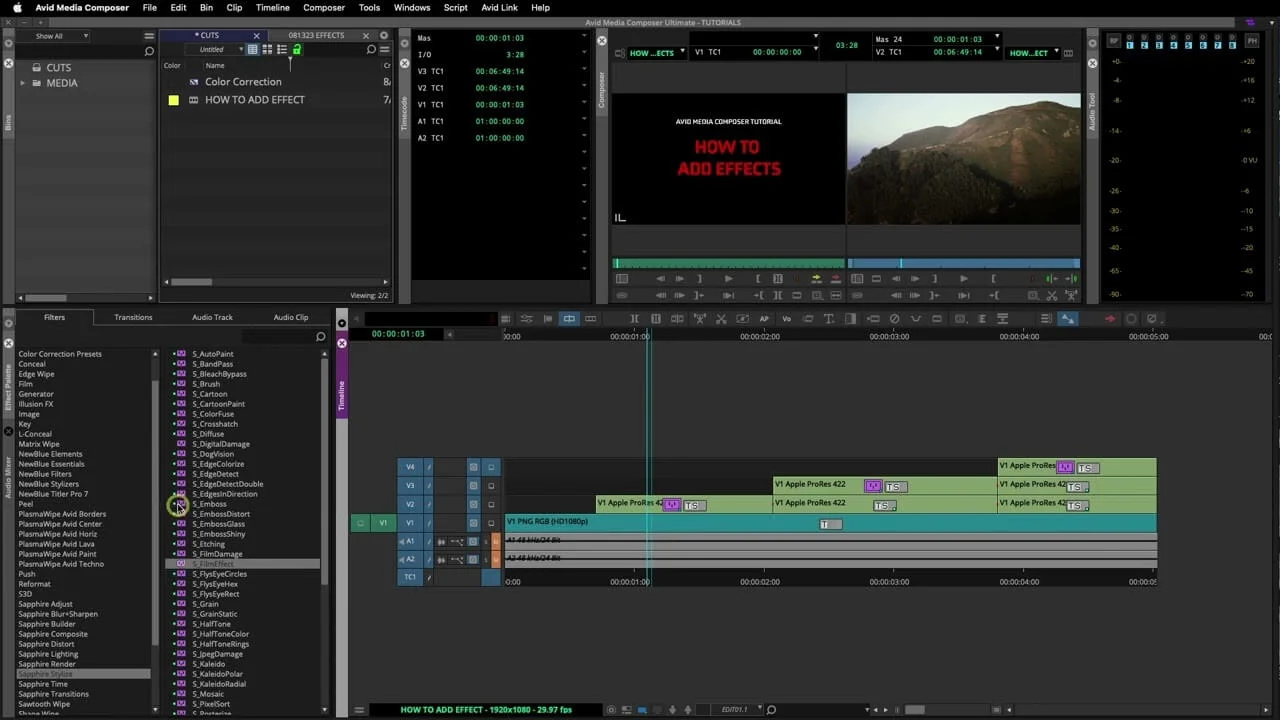Click the AP button in timeline toolbar
The height and width of the screenshot is (720, 1280).
pyautogui.click(x=764, y=319)
